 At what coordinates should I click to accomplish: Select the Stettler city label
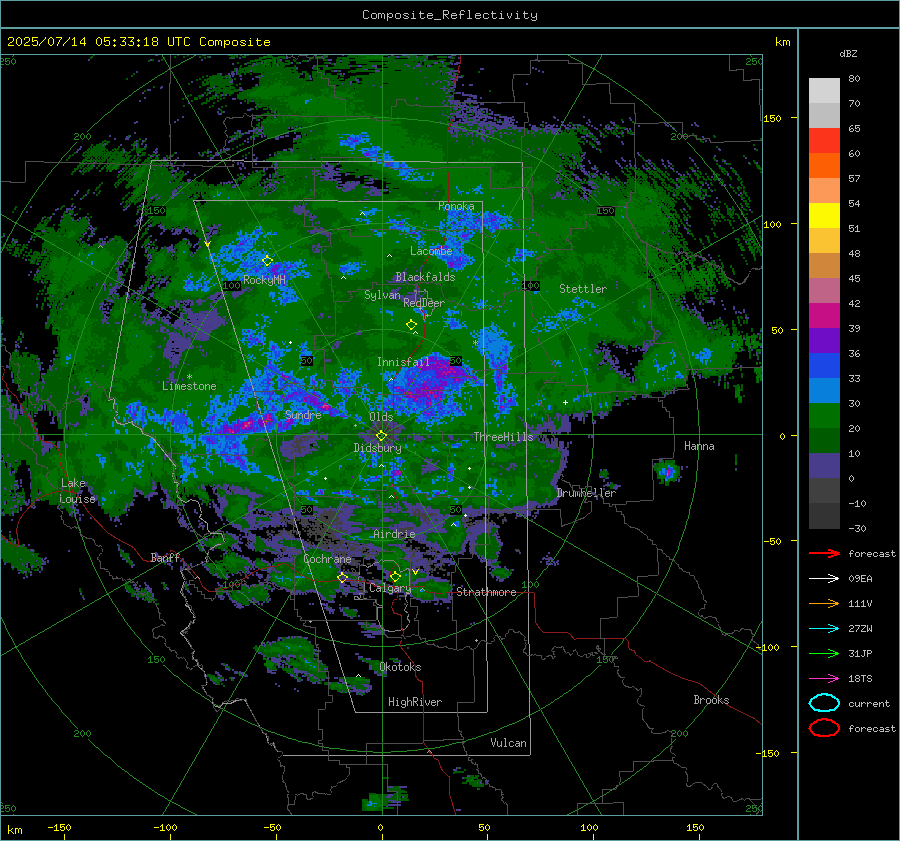583,289
